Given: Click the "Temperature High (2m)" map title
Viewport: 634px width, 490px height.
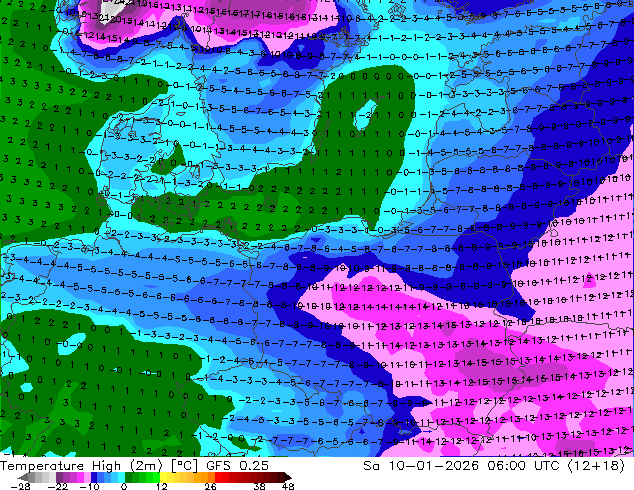Looking at the screenshot, I should point(81,466).
